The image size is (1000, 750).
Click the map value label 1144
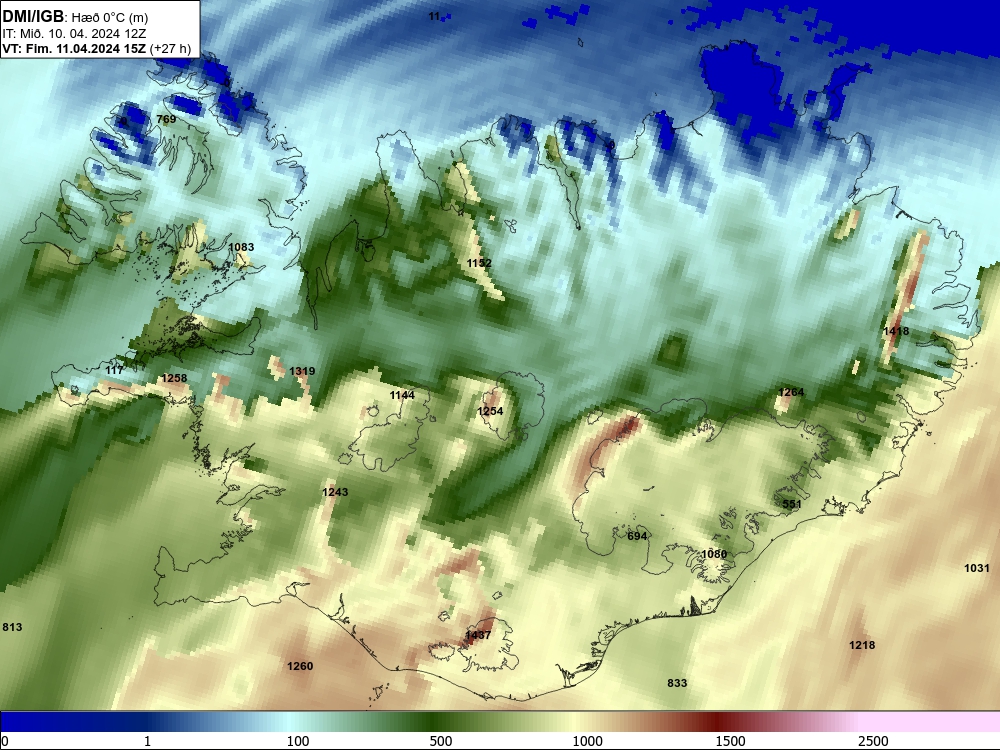(x=402, y=395)
